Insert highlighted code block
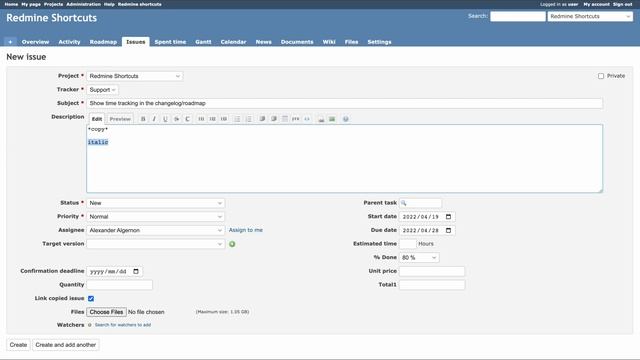 (x=307, y=119)
